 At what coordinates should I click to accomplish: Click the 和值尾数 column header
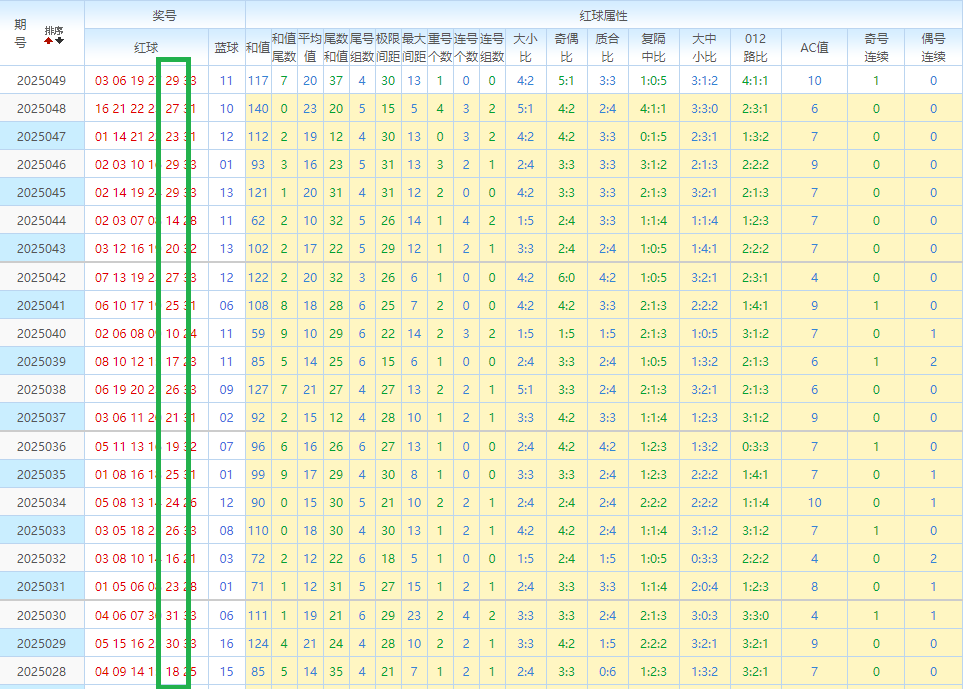284,47
